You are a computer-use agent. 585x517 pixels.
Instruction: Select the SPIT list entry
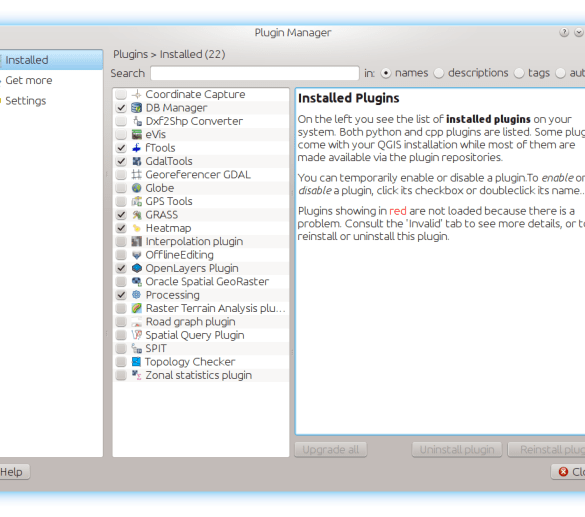coord(201,348)
